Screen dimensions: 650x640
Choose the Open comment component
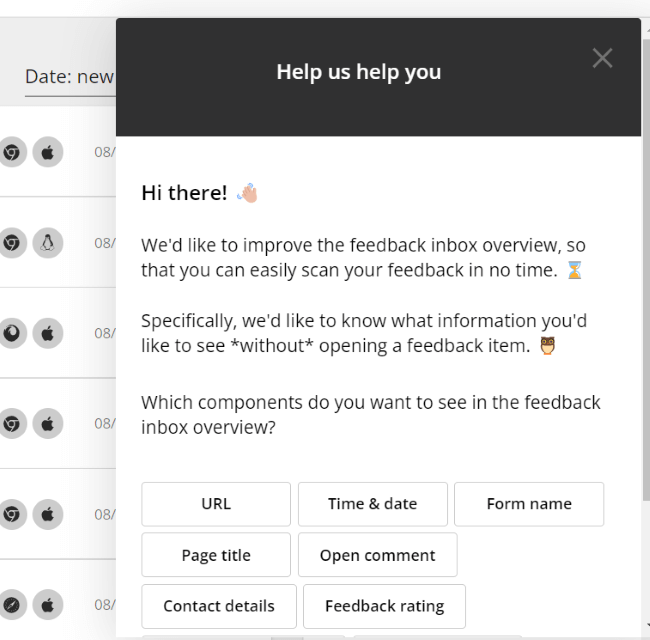click(377, 555)
